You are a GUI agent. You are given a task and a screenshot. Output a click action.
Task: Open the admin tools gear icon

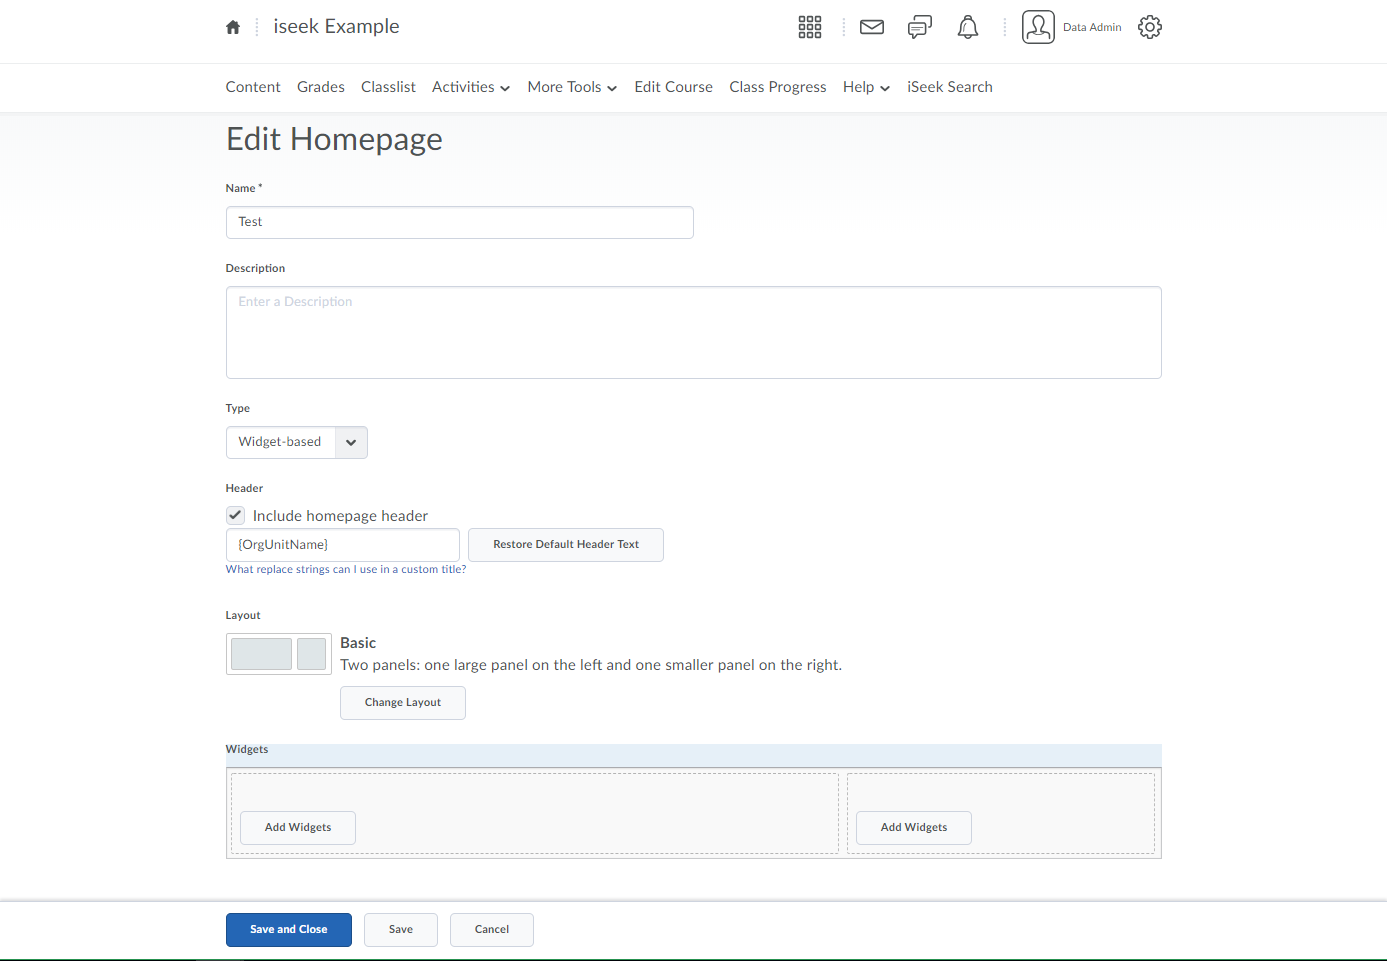tap(1150, 27)
